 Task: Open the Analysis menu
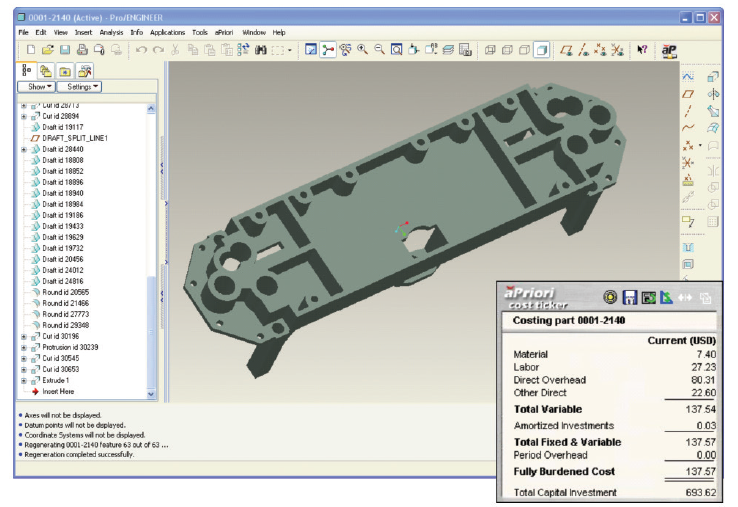pos(111,32)
